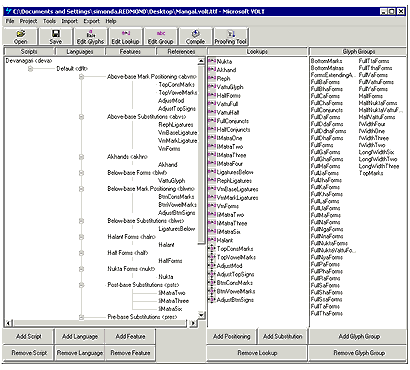The height and width of the screenshot is (370, 410).
Task: Click Remove Glyph Group button
Action: pos(359,353)
